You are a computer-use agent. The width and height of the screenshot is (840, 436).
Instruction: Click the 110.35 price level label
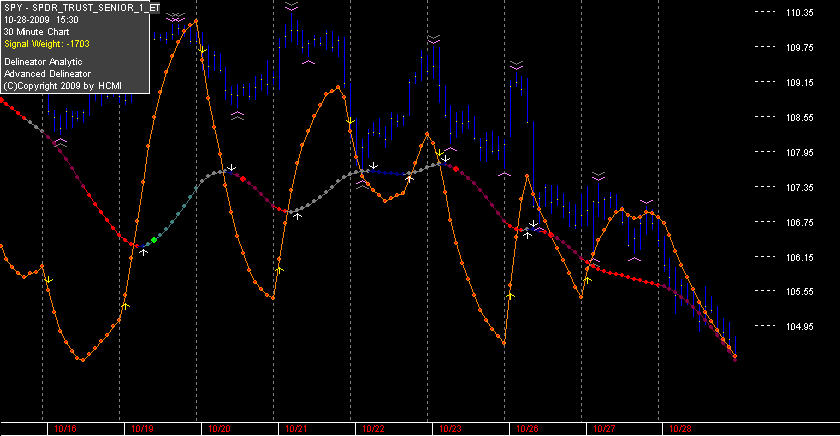pos(799,13)
